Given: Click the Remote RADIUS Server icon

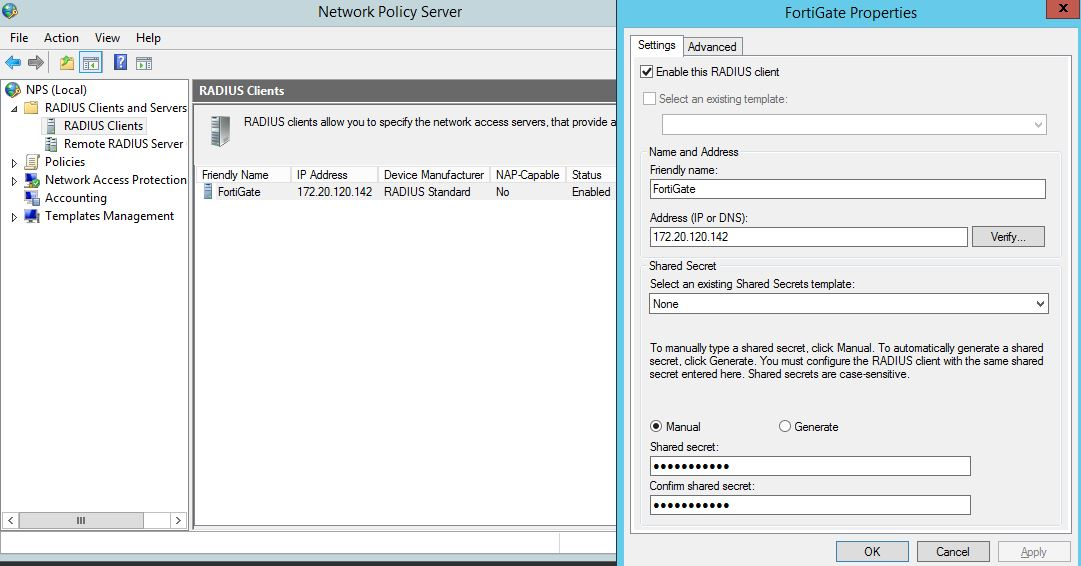Looking at the screenshot, I should (x=51, y=143).
